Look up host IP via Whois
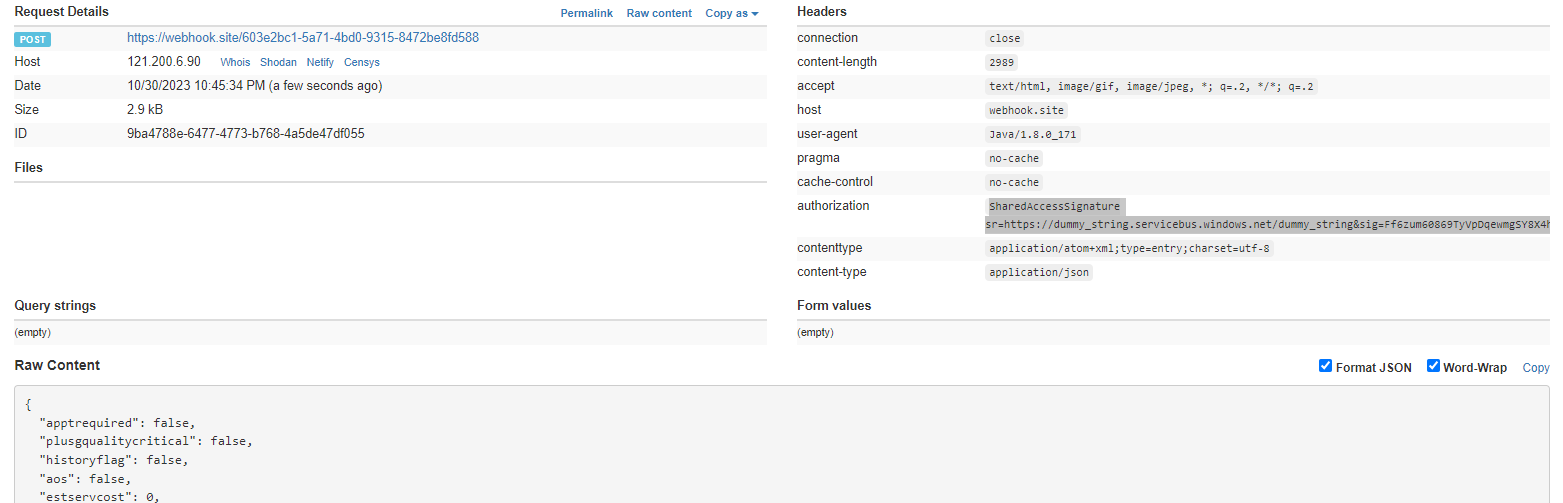The width and height of the screenshot is (1563, 503). pos(235,62)
